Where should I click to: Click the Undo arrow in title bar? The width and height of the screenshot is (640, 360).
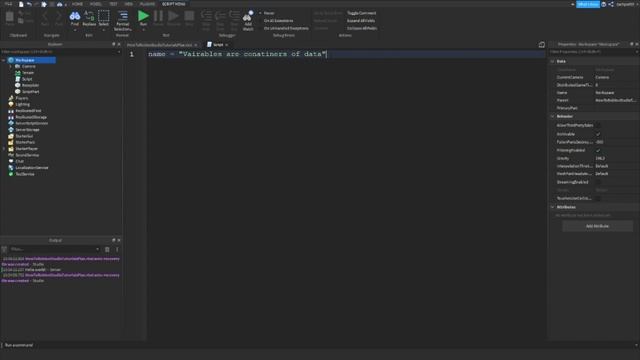(x=29, y=4)
